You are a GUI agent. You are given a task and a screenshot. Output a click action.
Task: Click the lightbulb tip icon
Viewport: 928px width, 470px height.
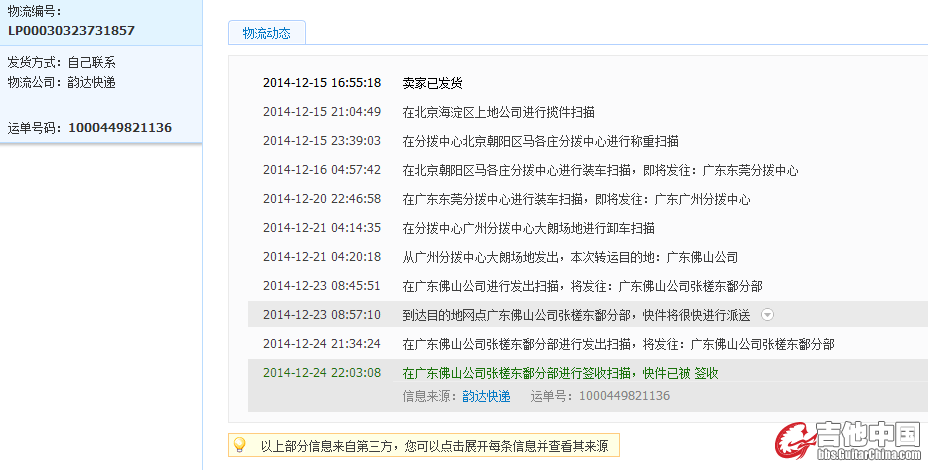[239, 445]
